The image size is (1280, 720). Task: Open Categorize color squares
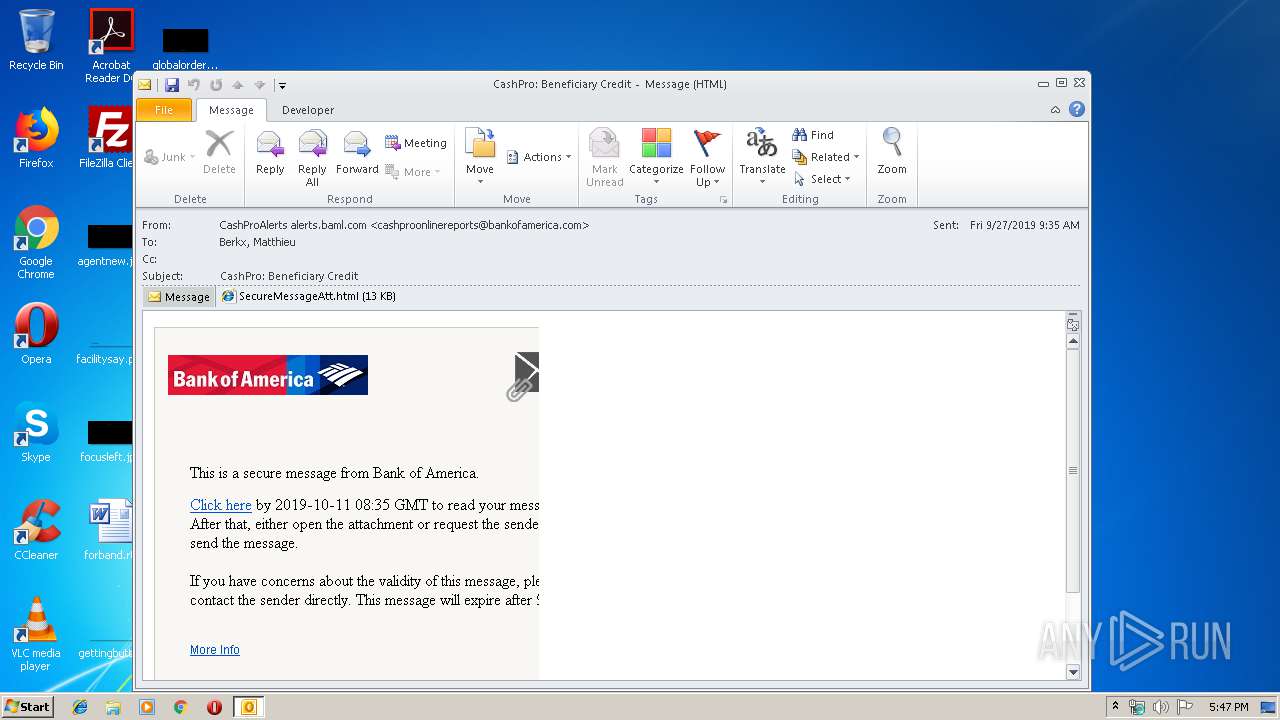coord(656,157)
